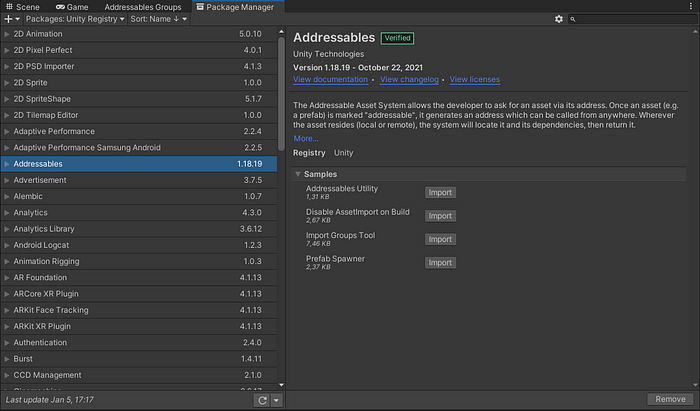The height and width of the screenshot is (411, 700).
Task: Click the package list scrollbar thumb
Action: click(x=281, y=94)
